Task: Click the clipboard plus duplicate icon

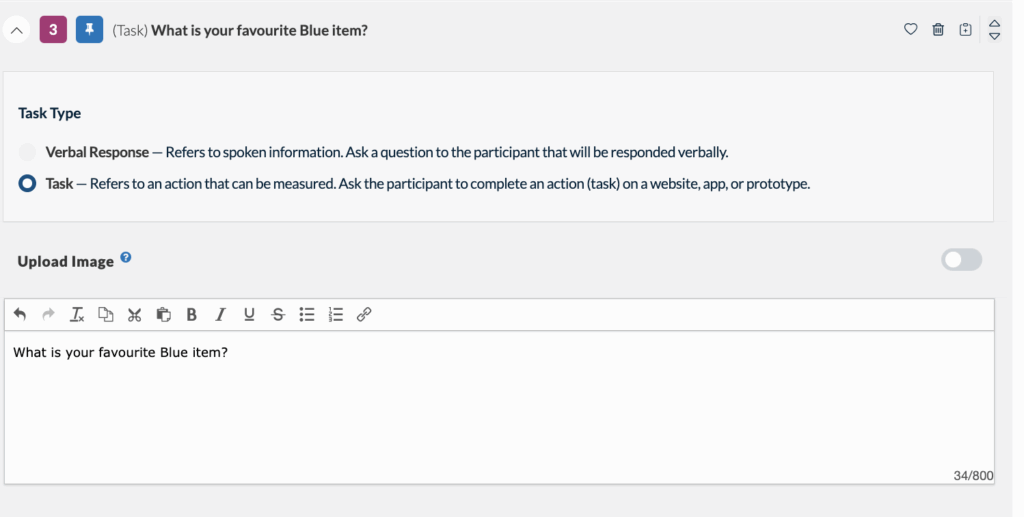Action: point(965,30)
